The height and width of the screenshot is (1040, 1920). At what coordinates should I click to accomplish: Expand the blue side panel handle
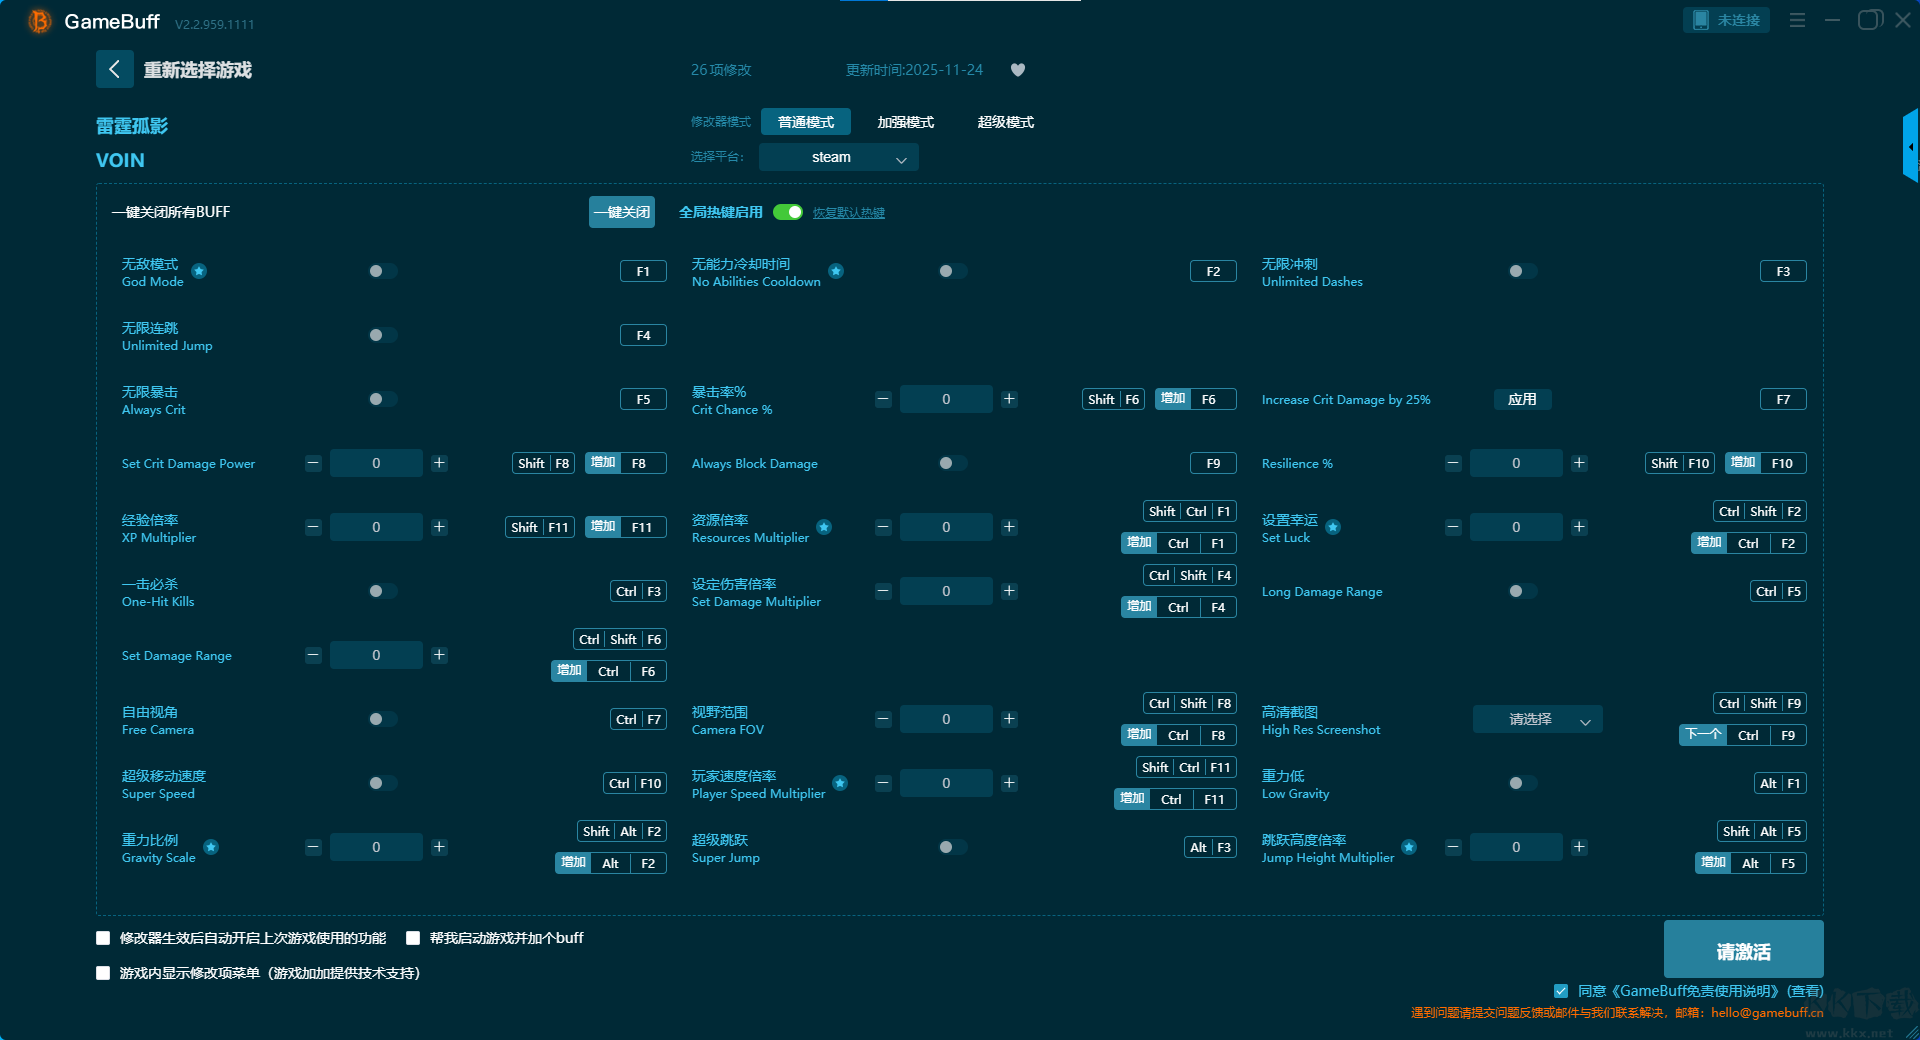[1910, 146]
